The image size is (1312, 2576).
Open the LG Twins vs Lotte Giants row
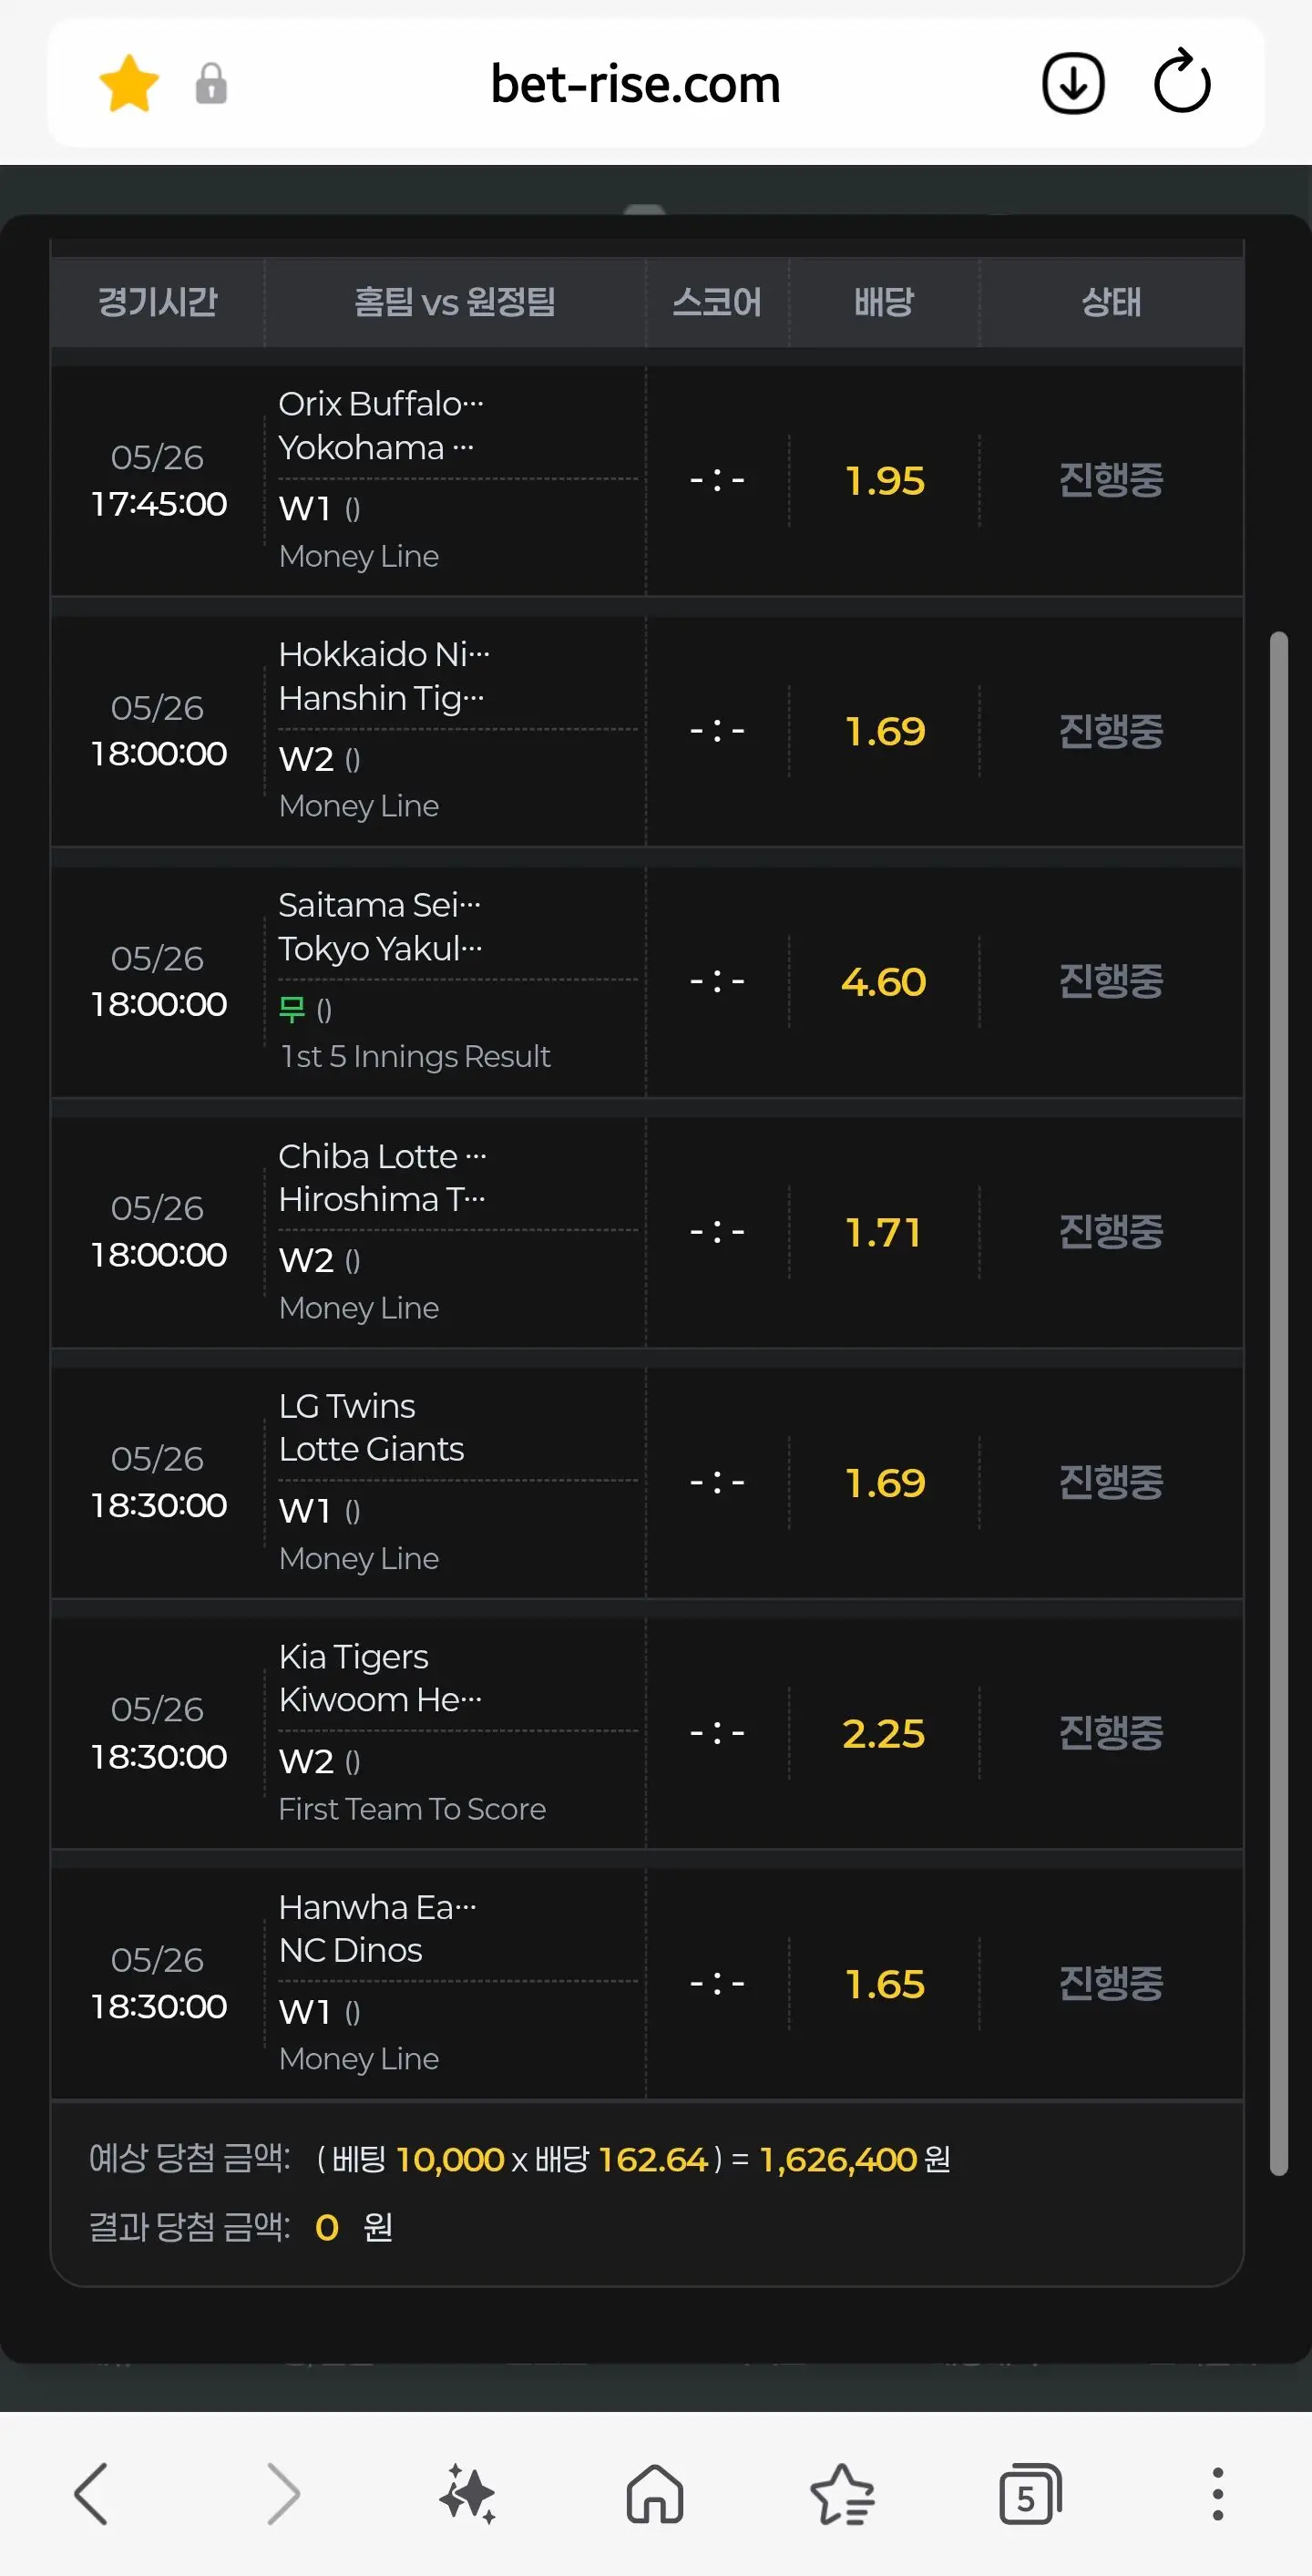tap(647, 1482)
